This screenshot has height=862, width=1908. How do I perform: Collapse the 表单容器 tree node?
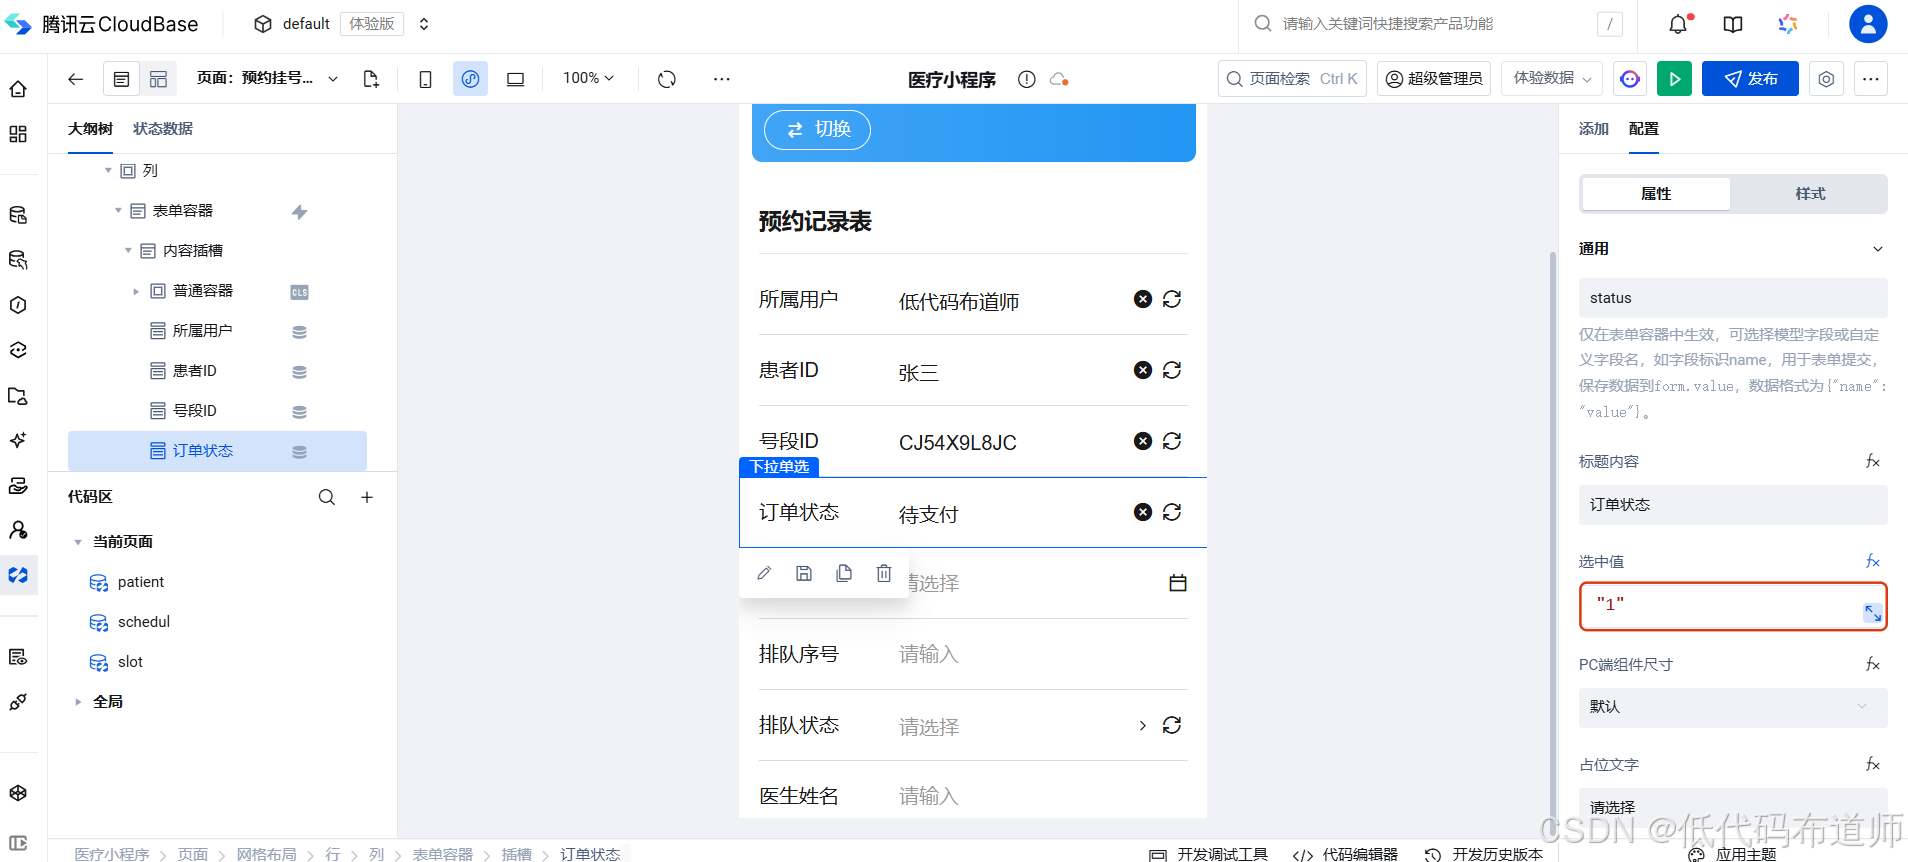coord(118,211)
